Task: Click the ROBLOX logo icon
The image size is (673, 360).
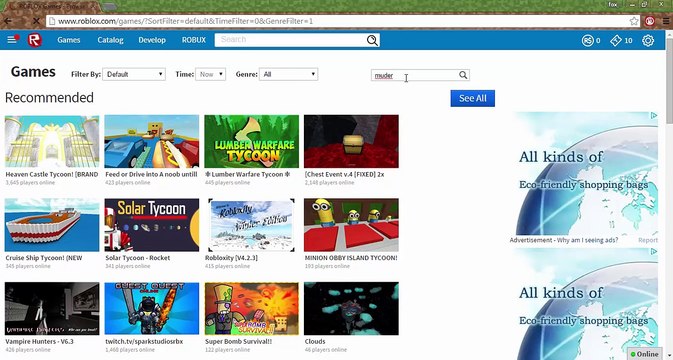Action: tap(35, 40)
